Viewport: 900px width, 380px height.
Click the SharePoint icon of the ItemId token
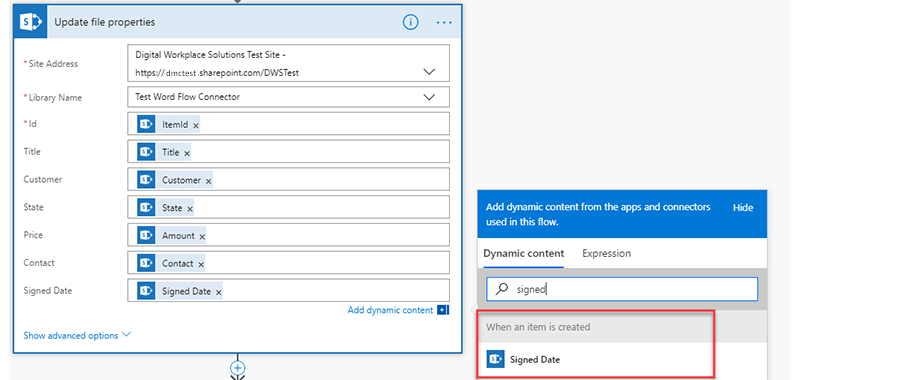click(146, 125)
